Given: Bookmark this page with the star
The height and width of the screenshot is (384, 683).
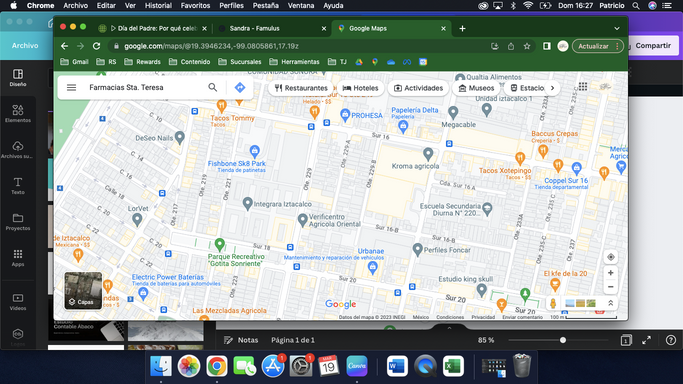Looking at the screenshot, I should (x=527, y=46).
